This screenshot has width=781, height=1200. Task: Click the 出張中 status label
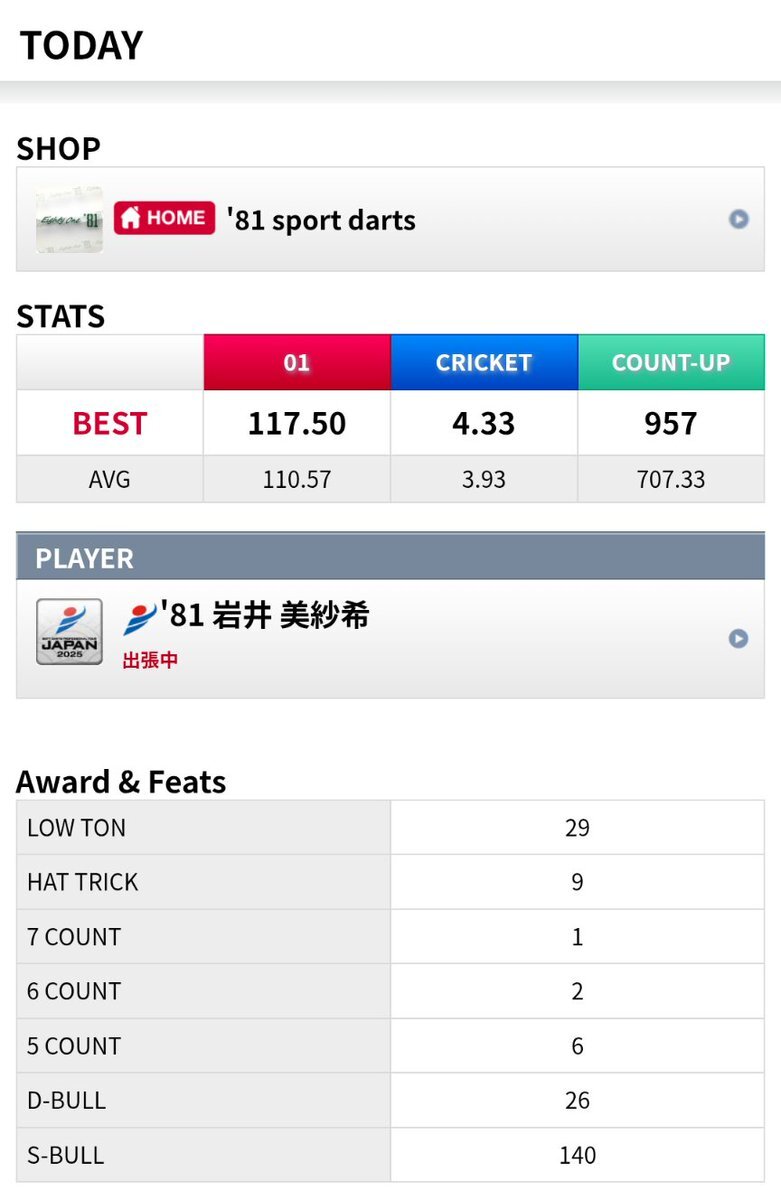[x=150, y=661]
